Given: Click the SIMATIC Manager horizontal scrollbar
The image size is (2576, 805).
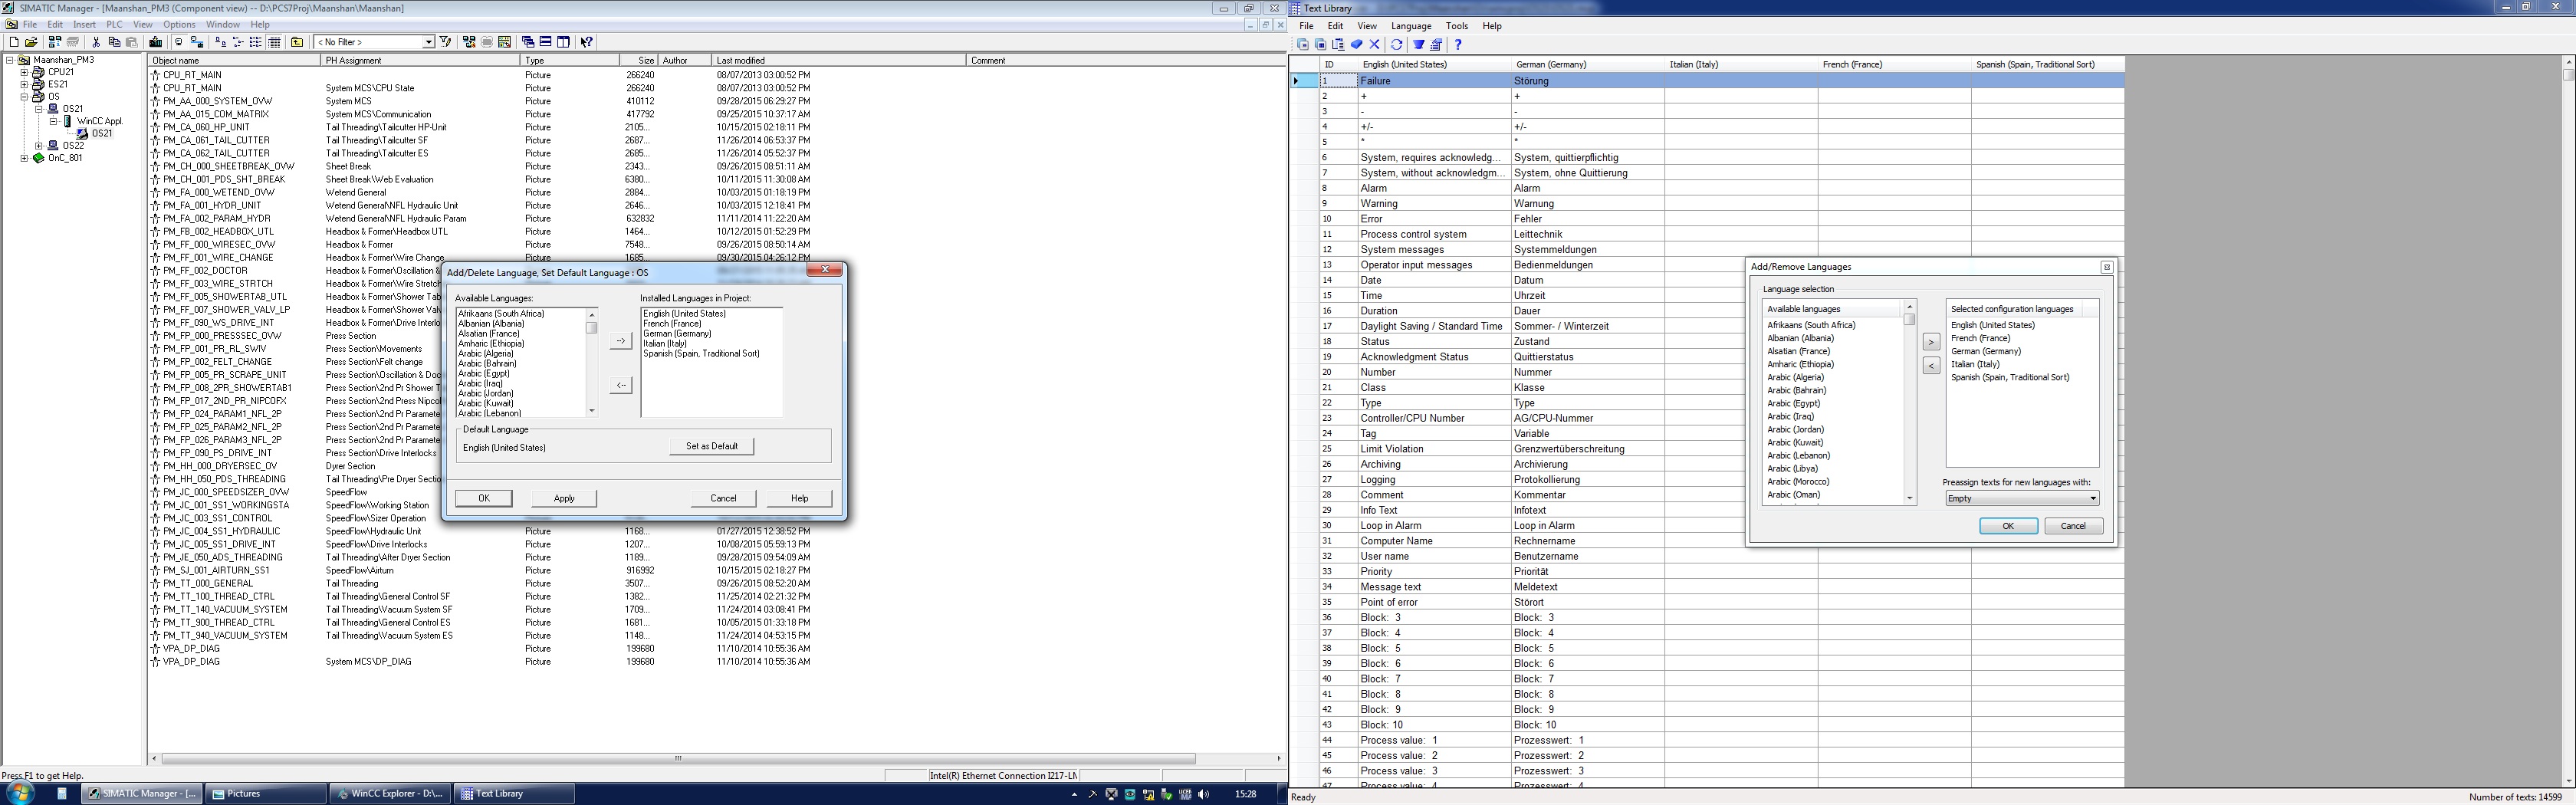Looking at the screenshot, I should pos(679,758).
